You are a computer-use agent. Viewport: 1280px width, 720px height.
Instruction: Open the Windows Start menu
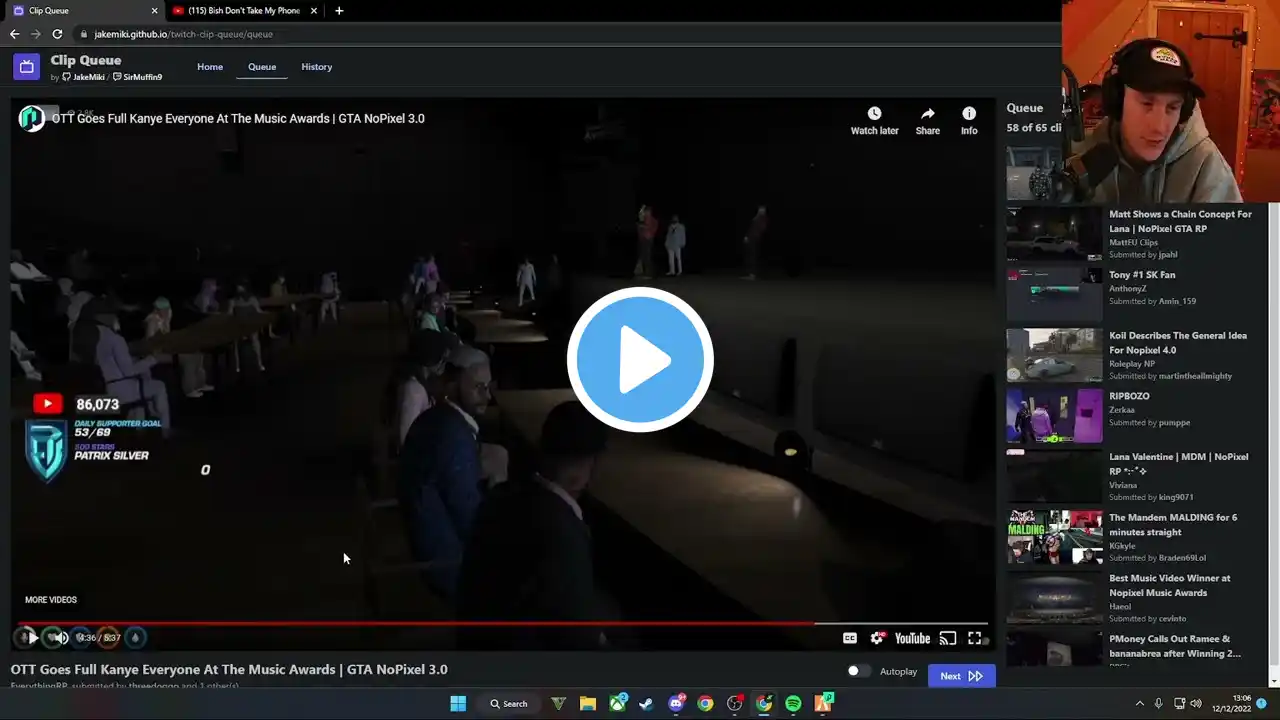pyautogui.click(x=458, y=703)
